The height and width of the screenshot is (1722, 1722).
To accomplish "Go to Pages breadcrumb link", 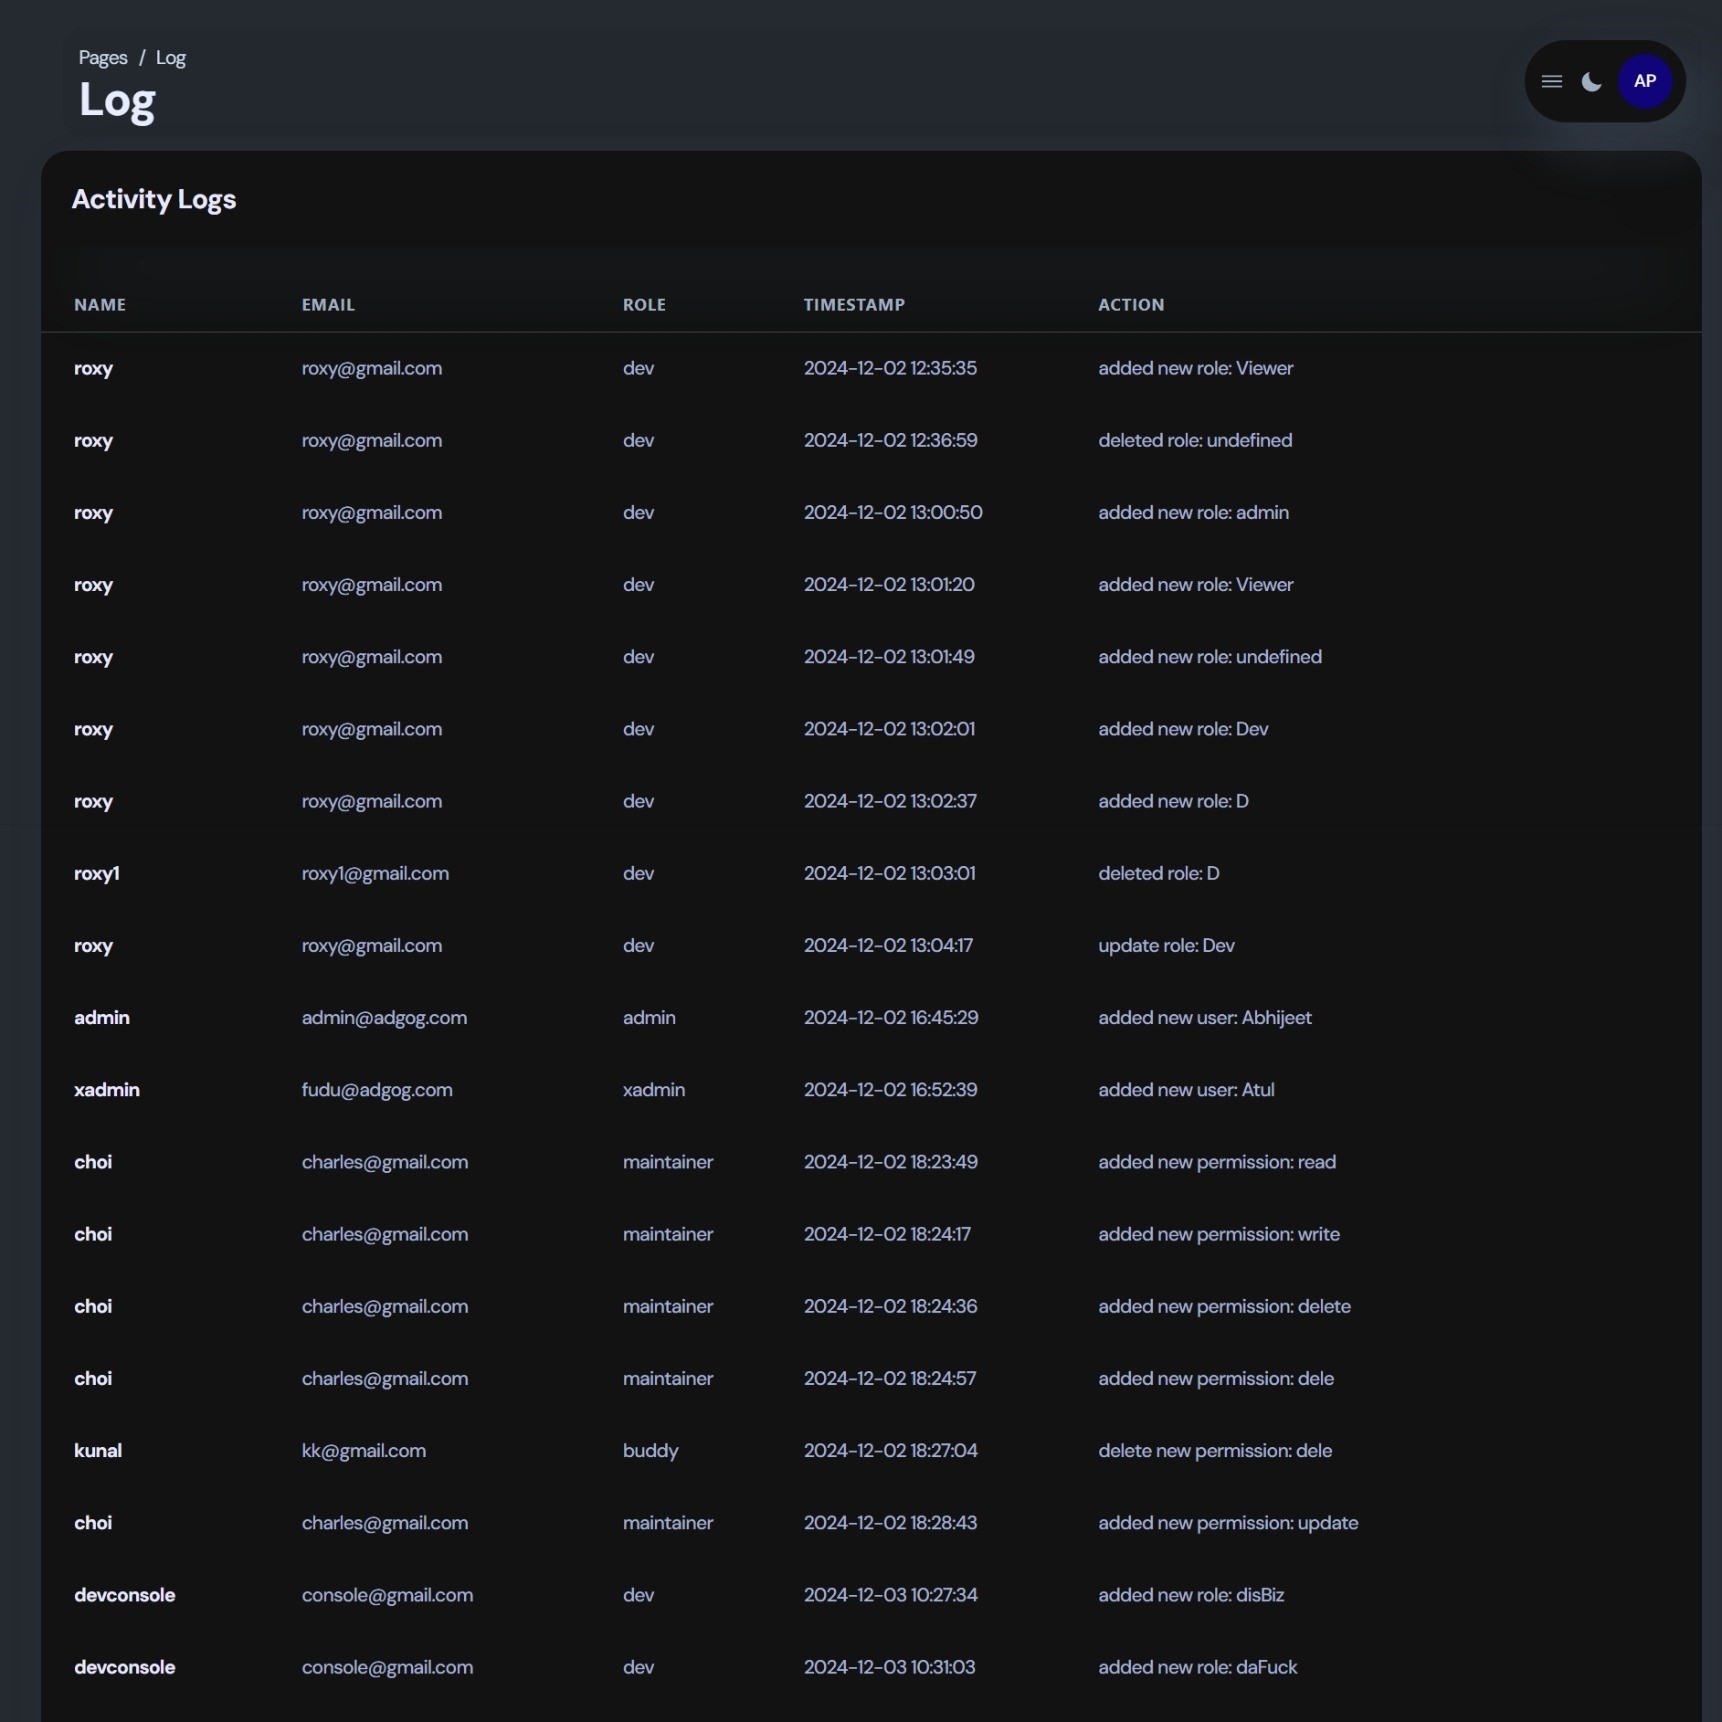I will pyautogui.click(x=103, y=58).
